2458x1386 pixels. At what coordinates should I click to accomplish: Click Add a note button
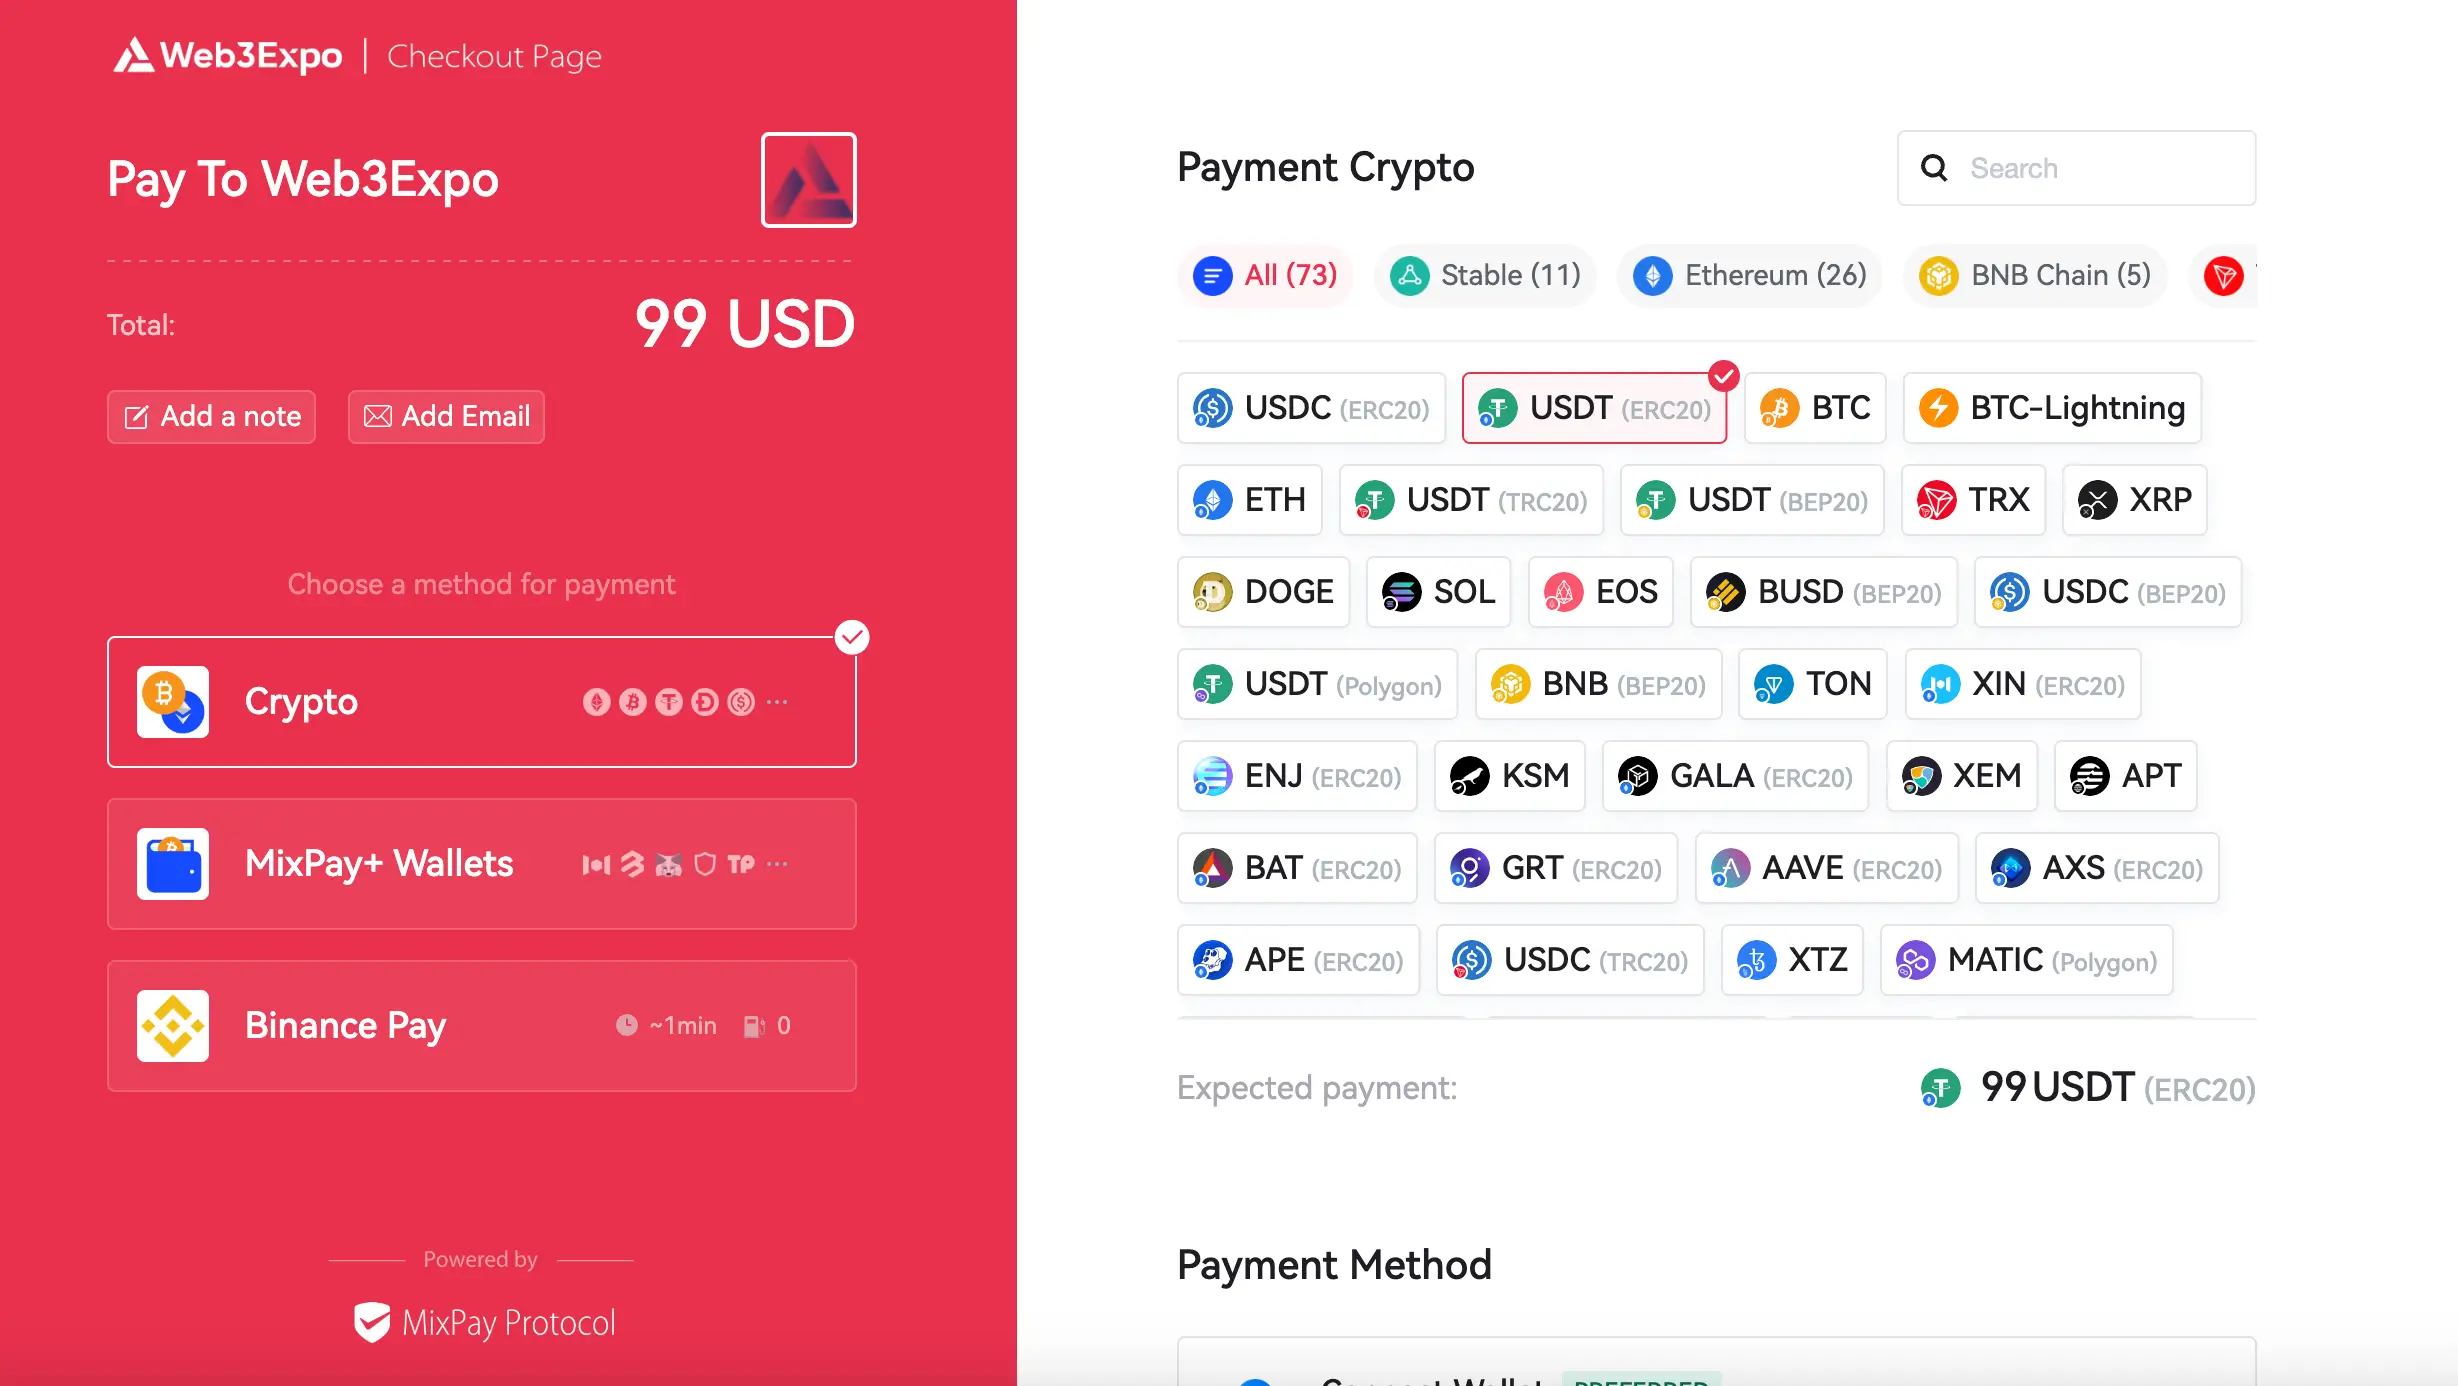pos(213,415)
